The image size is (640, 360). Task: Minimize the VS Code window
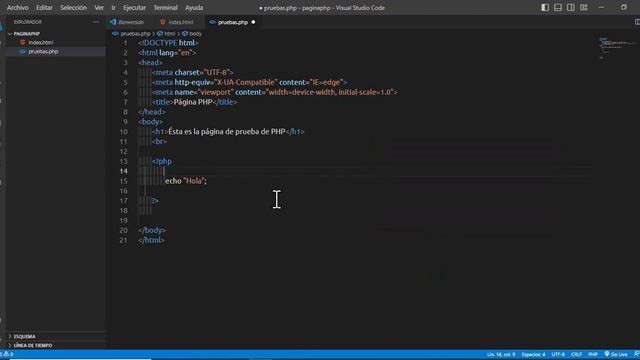point(601,7)
